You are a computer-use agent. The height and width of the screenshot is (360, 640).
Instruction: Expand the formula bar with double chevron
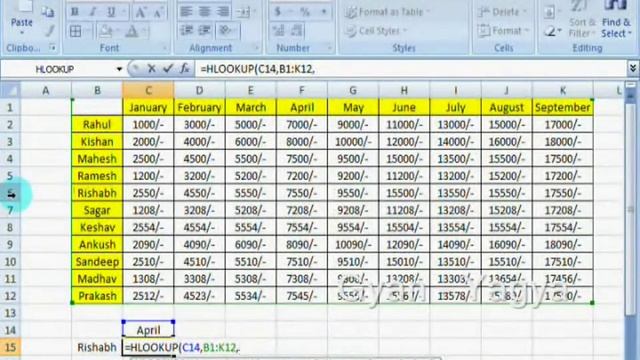click(633, 68)
